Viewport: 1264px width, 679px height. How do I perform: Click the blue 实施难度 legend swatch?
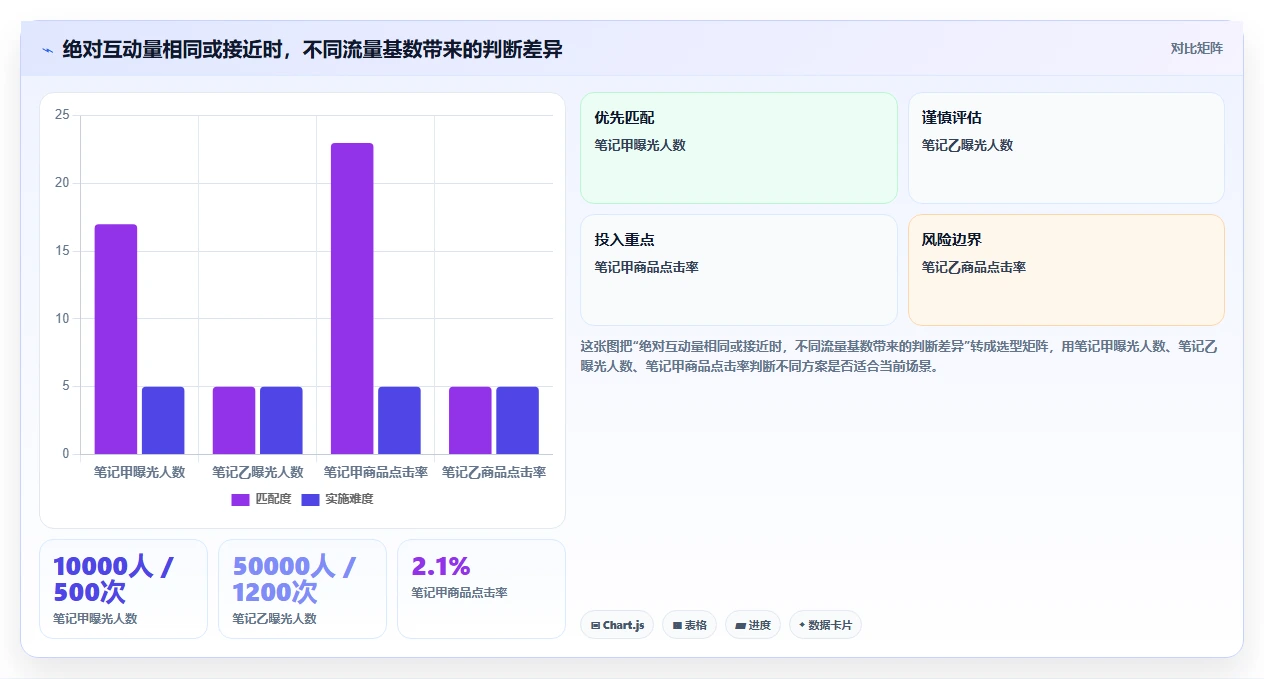(310, 500)
